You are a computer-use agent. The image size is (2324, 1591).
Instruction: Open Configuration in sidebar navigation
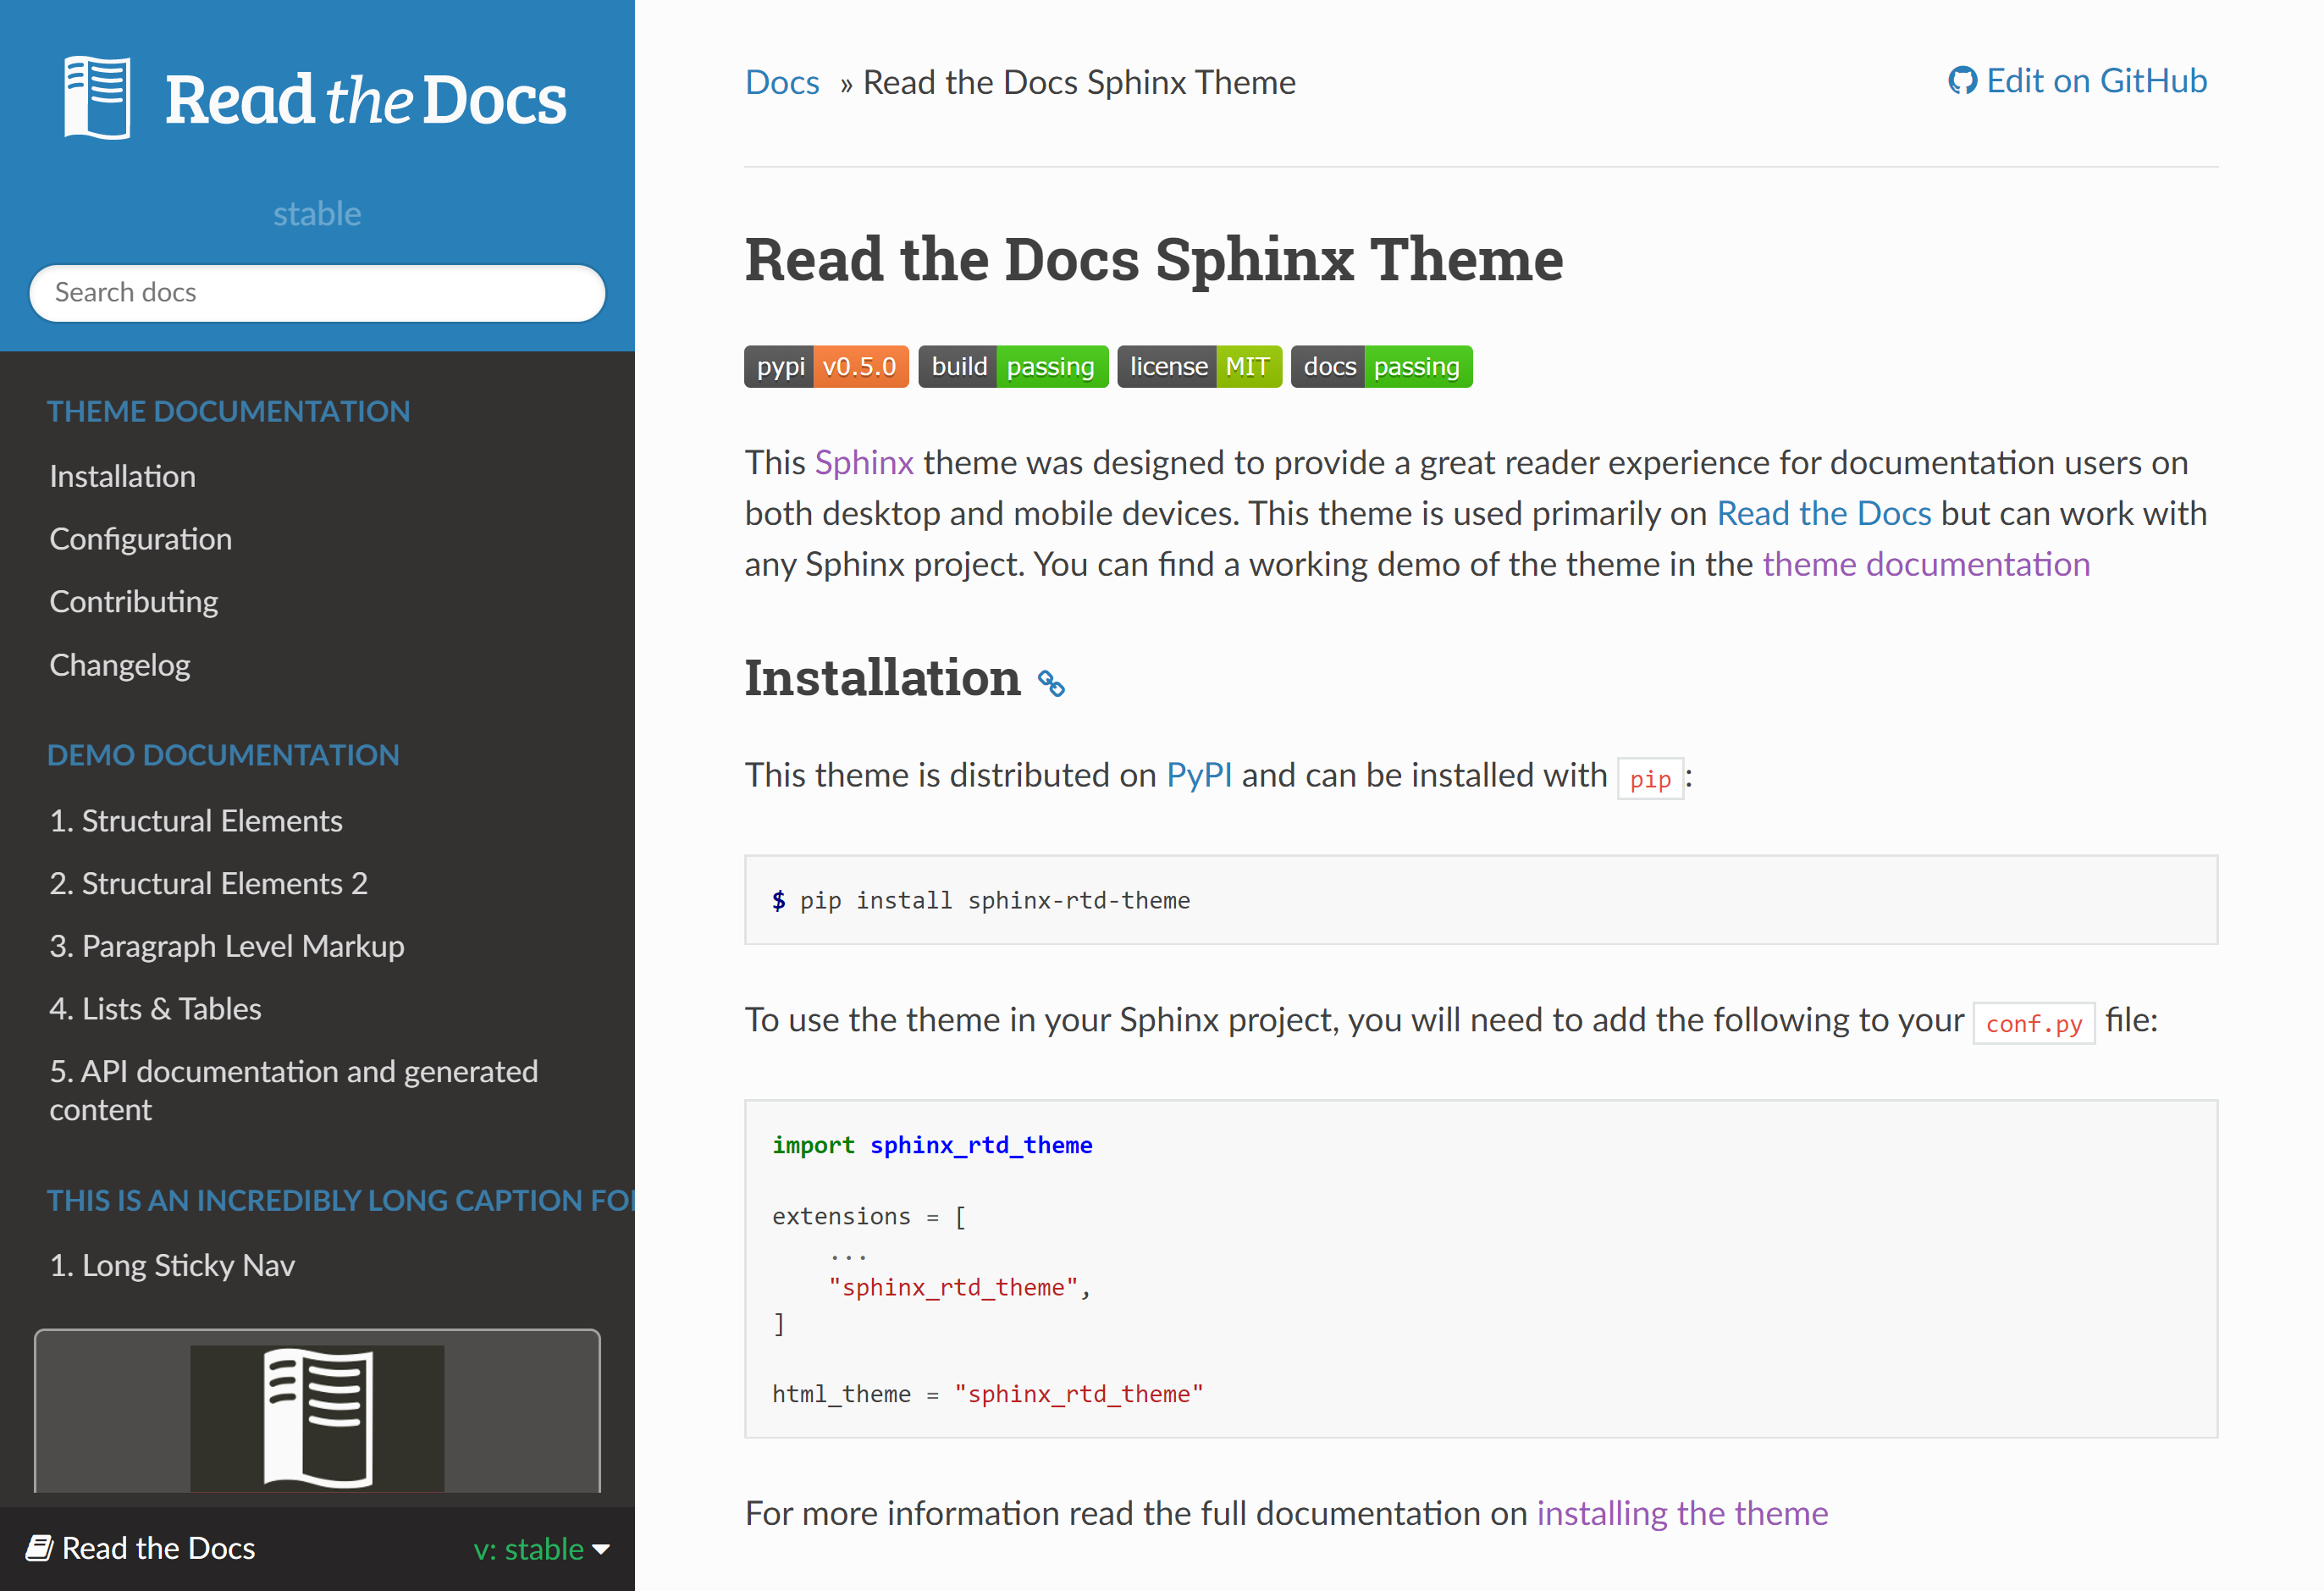point(141,539)
